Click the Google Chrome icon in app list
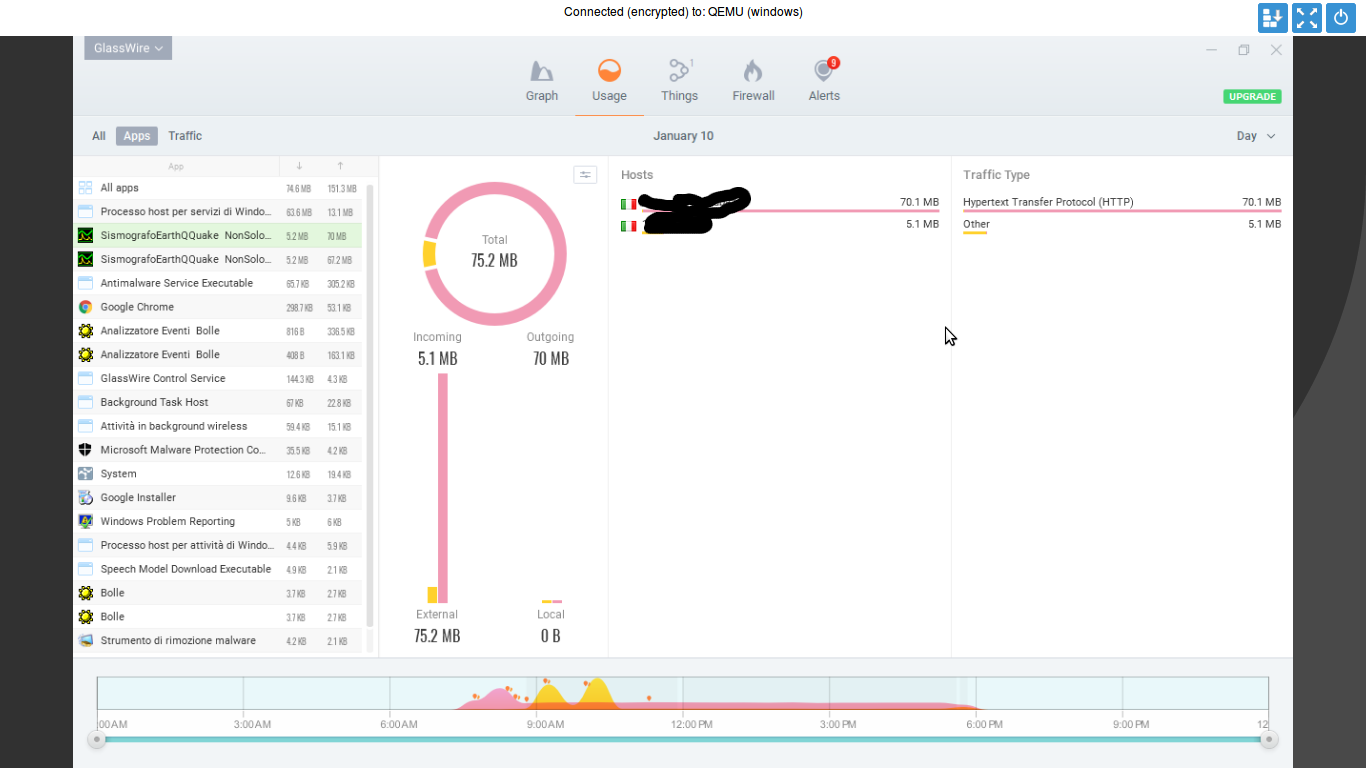Viewport: 1366px width, 768px height. (85, 307)
